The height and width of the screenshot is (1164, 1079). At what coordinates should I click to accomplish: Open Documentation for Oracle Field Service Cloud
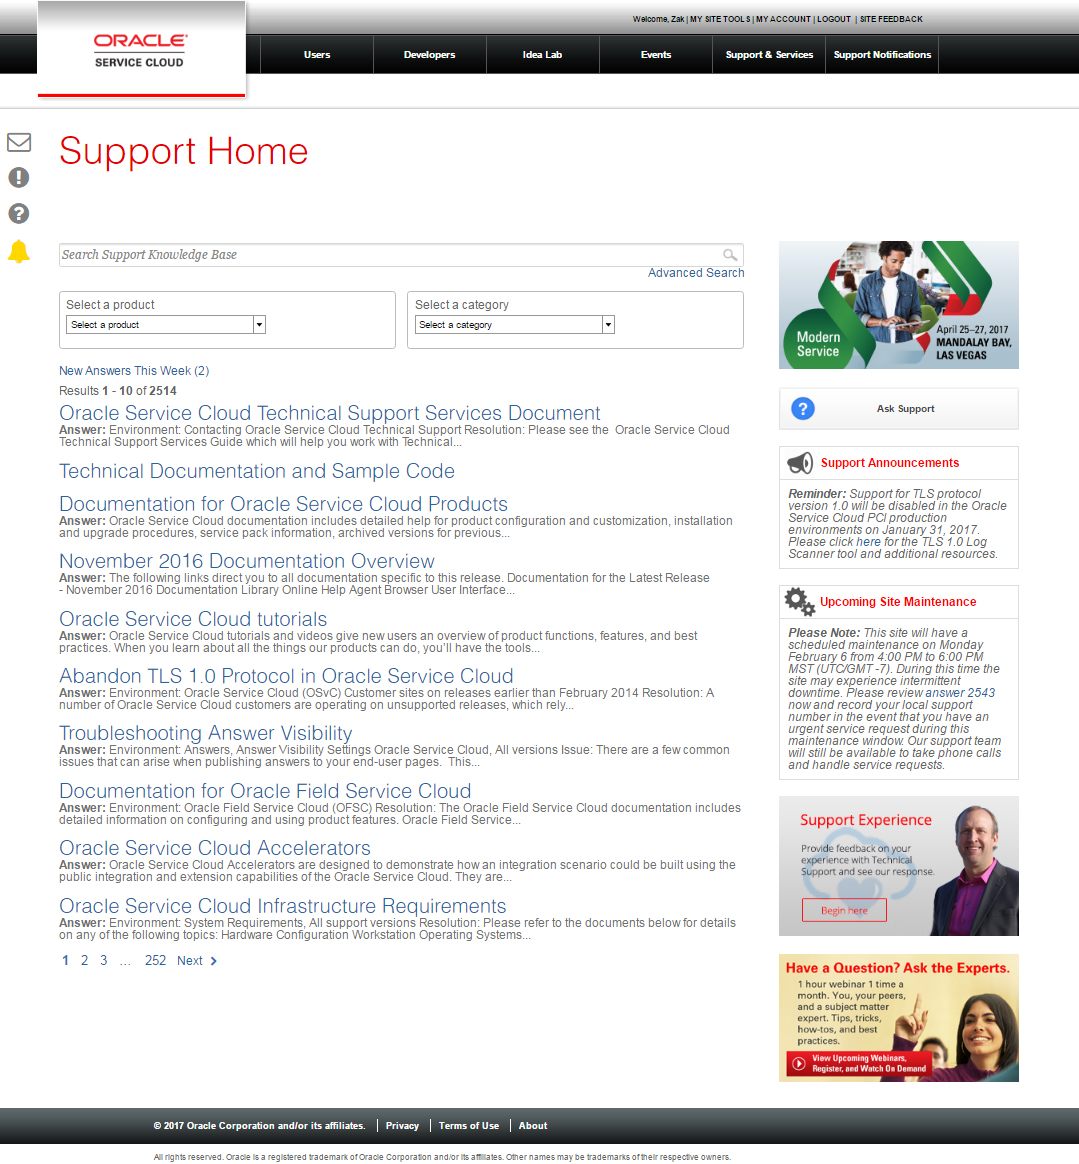pyautogui.click(x=265, y=791)
